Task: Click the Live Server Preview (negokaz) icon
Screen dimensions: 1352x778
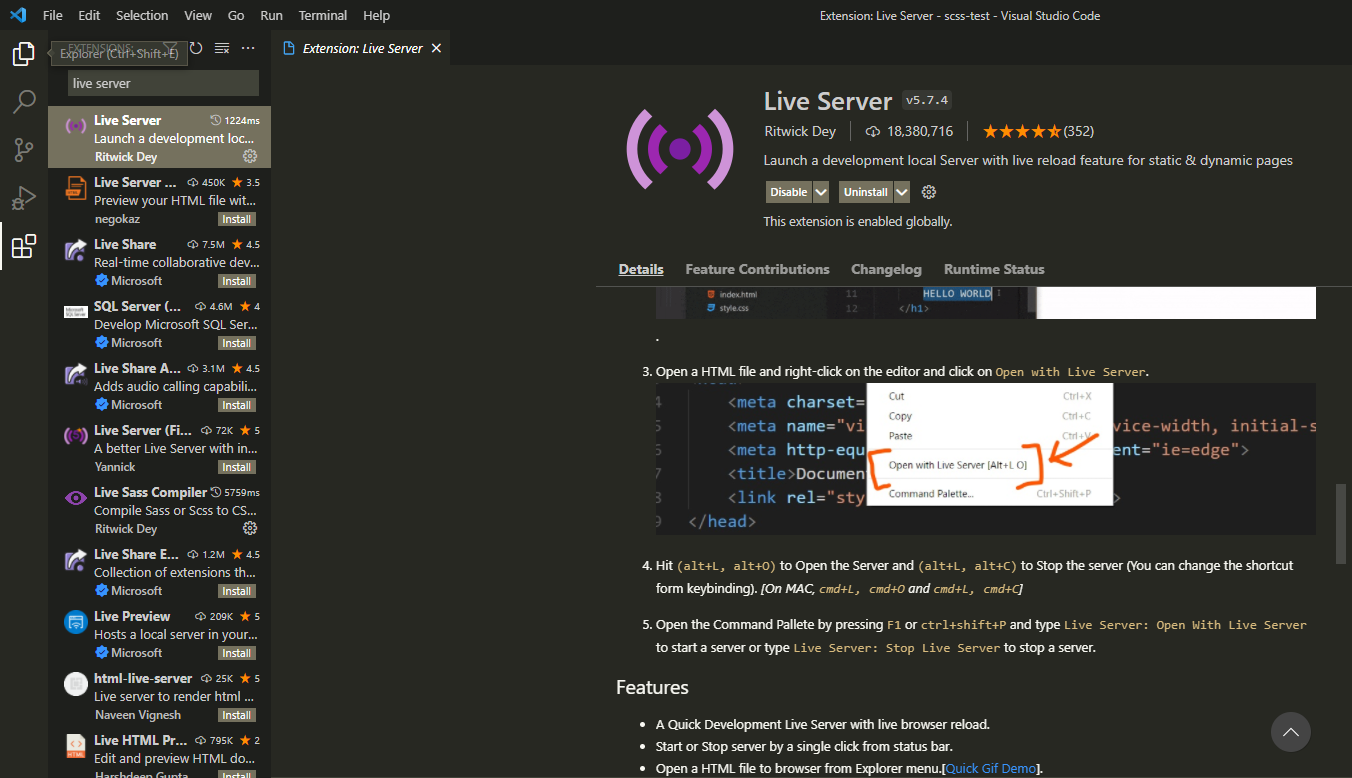Action: click(x=76, y=188)
